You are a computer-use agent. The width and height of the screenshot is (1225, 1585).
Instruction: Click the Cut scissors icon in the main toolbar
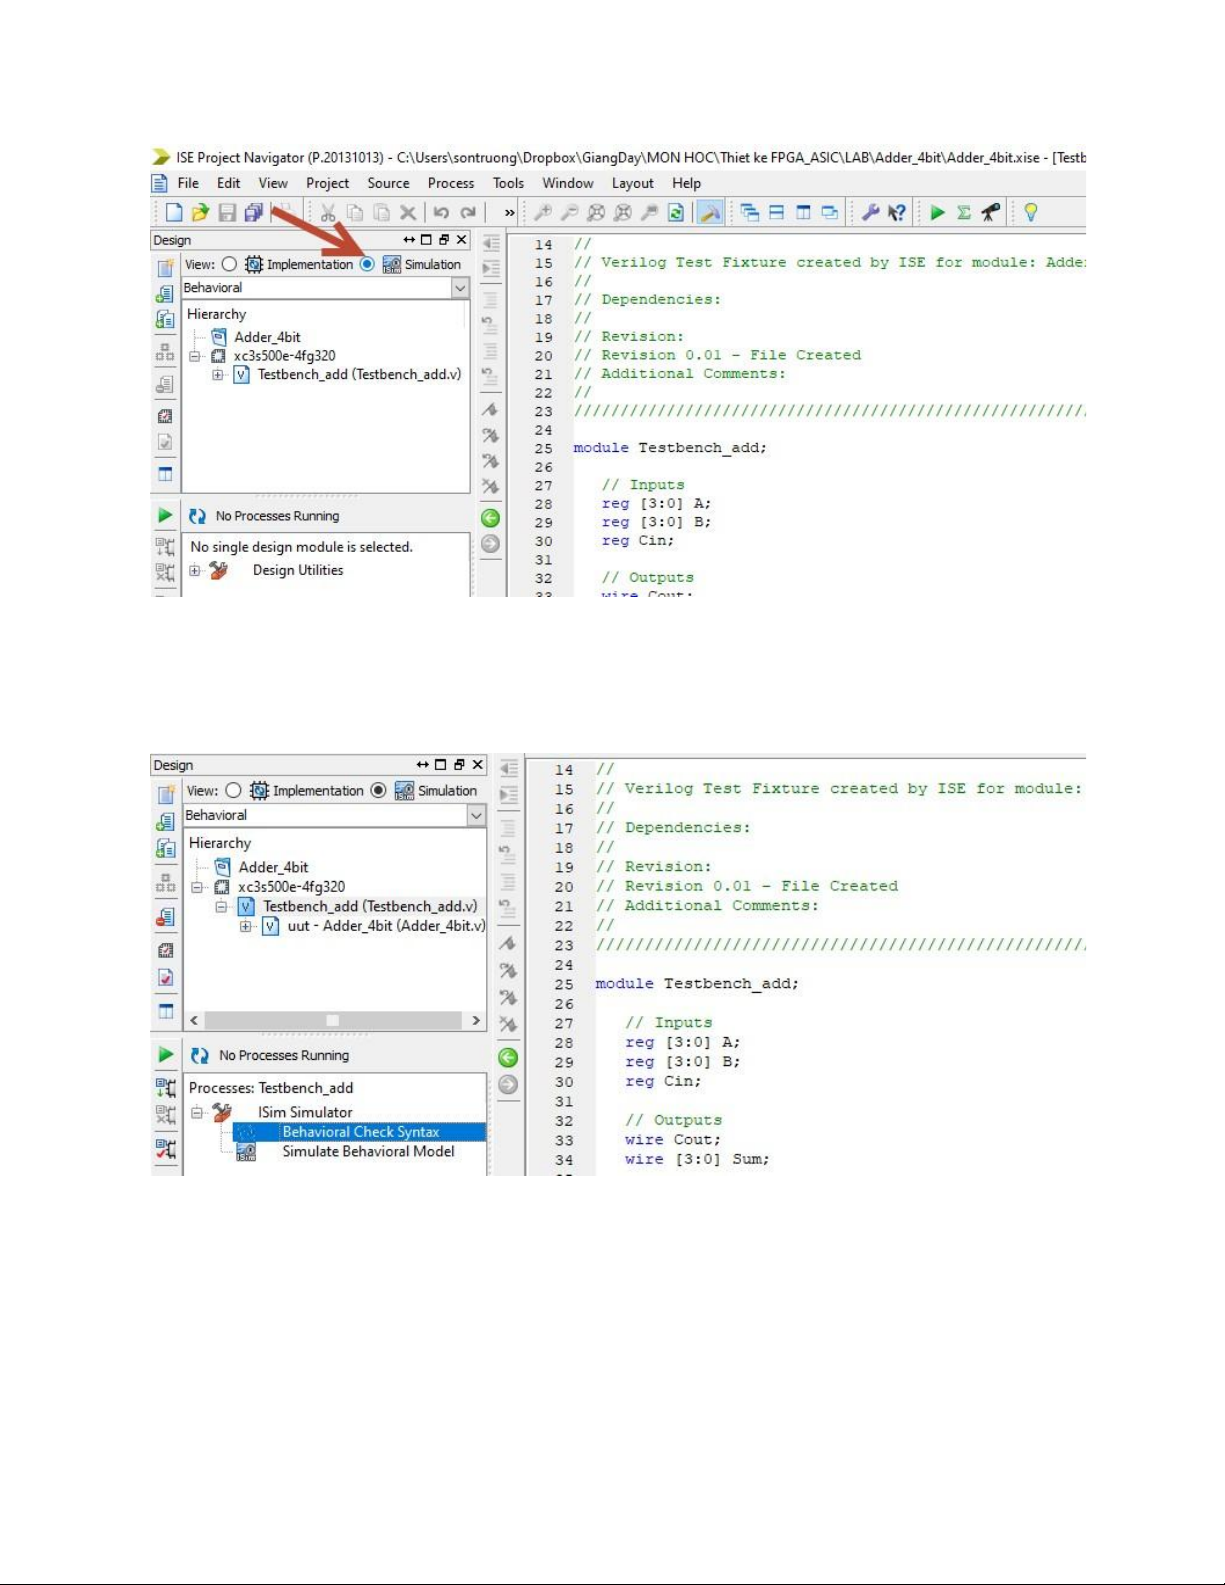click(x=327, y=212)
